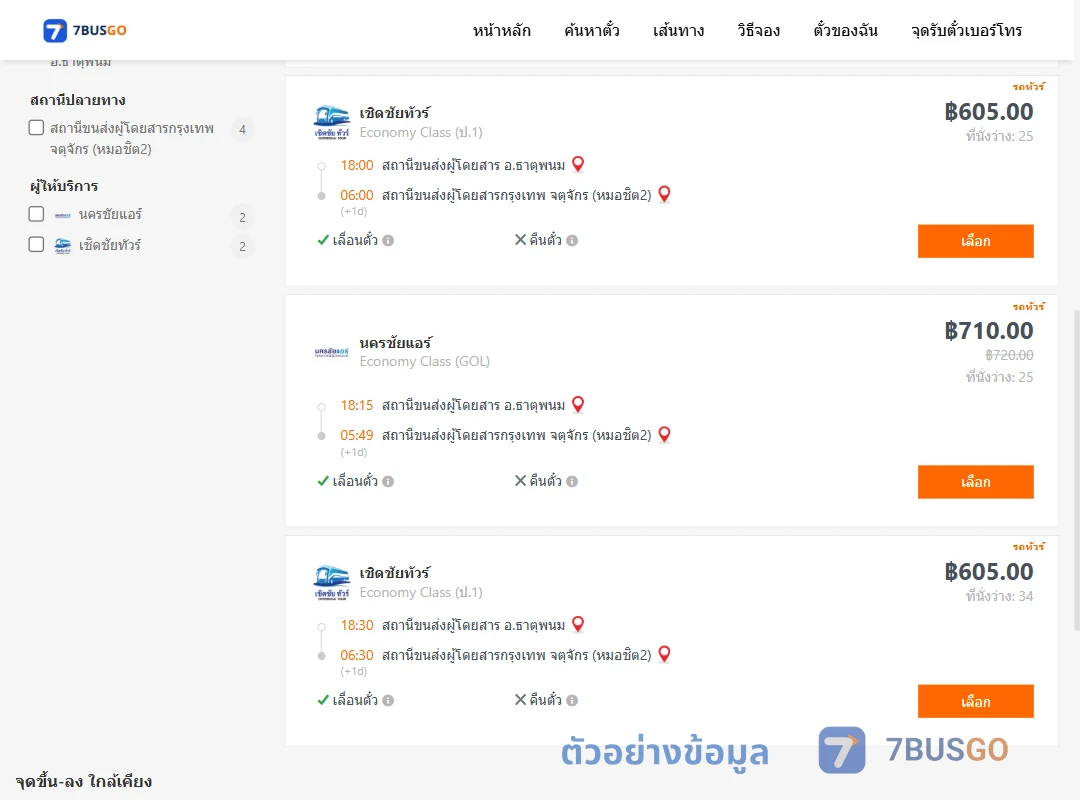Enable the เชิดชัยทัวร์ operator filter checkbox
This screenshot has height=800, width=1080.
click(x=37, y=244)
